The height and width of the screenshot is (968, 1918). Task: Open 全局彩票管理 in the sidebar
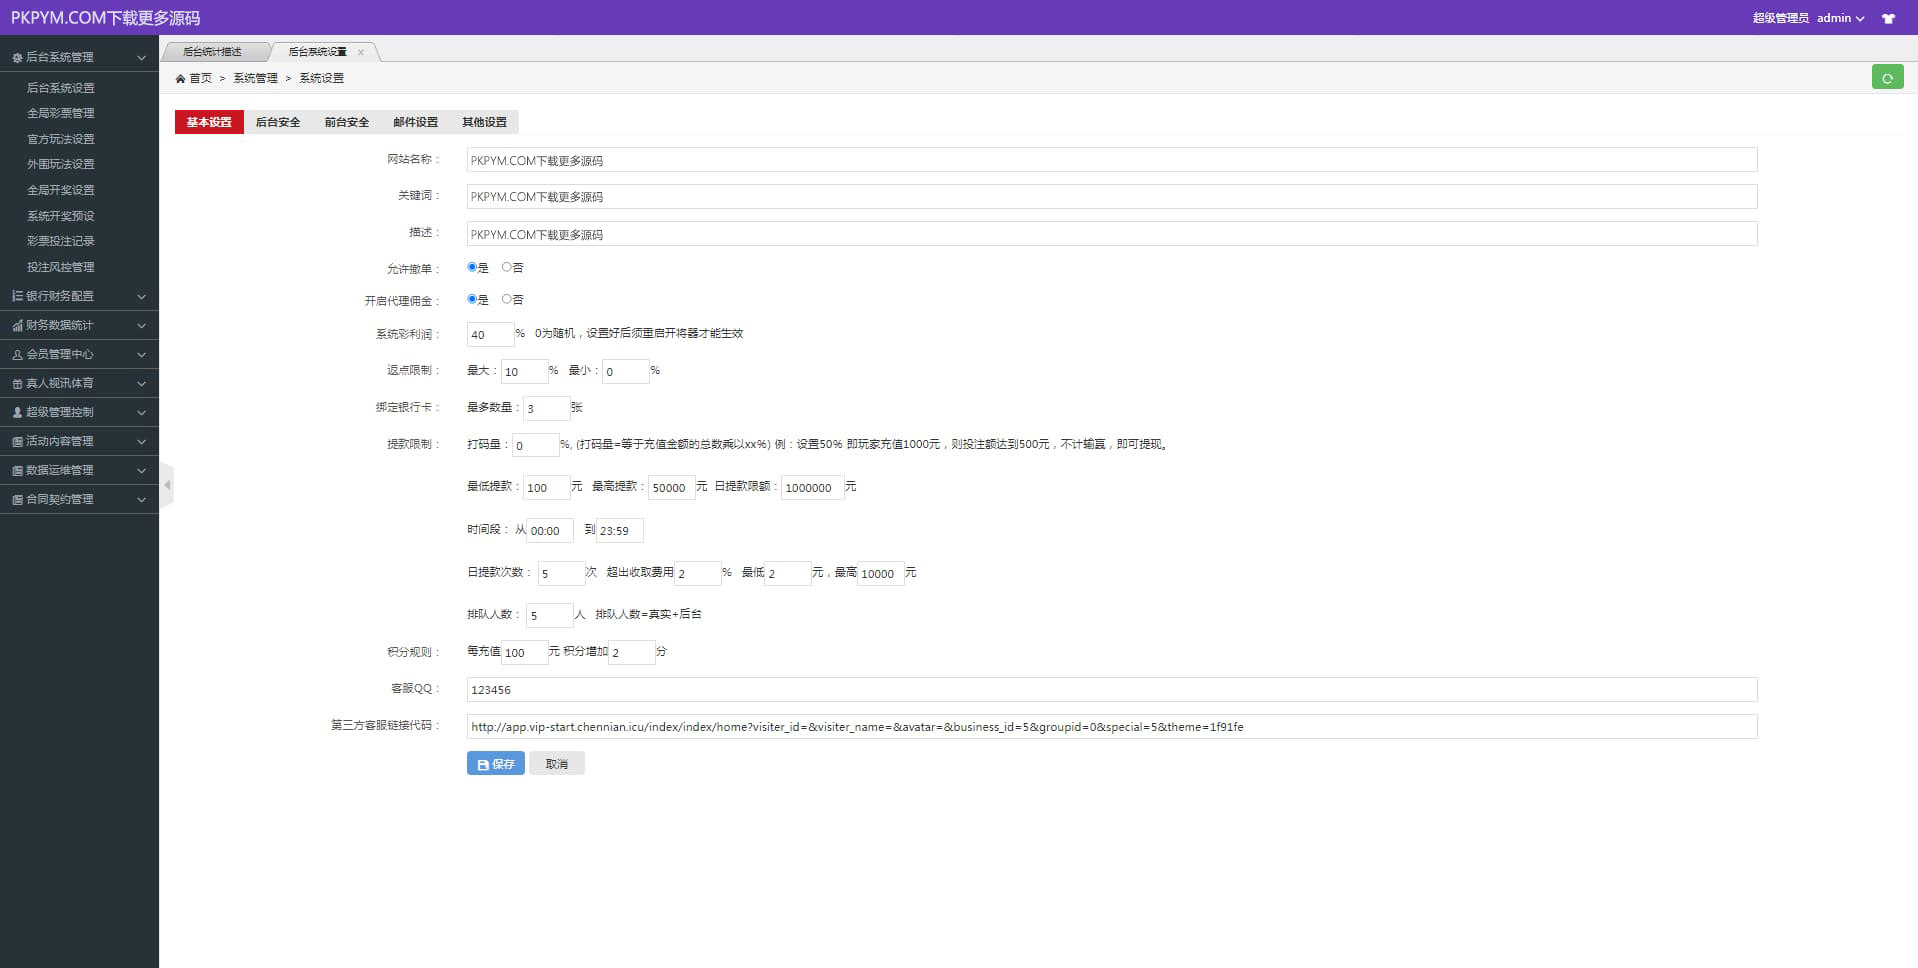[61, 113]
